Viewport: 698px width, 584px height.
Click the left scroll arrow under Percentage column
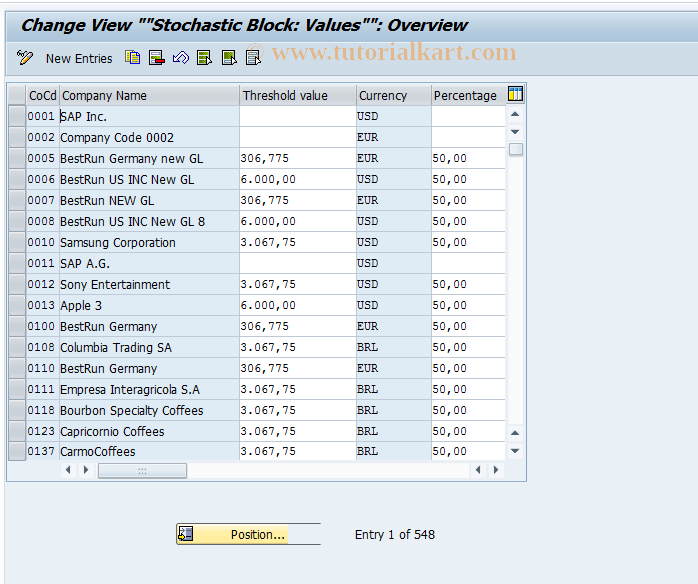click(x=478, y=470)
